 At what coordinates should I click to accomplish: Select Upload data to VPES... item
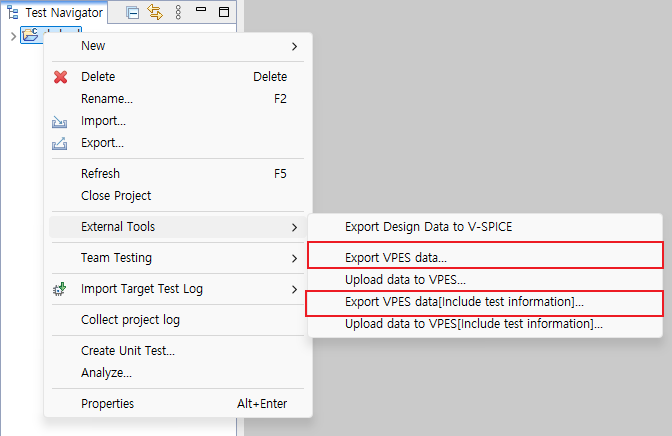tap(485, 280)
